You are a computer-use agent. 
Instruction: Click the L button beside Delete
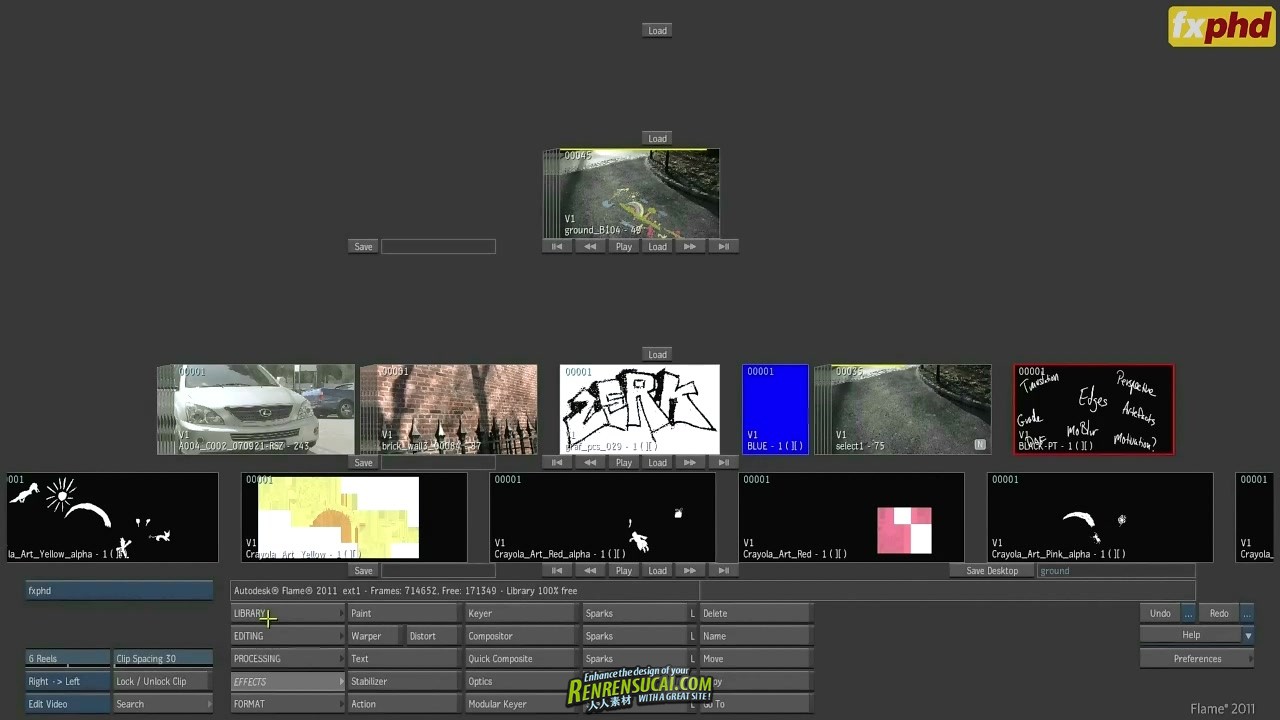692,613
